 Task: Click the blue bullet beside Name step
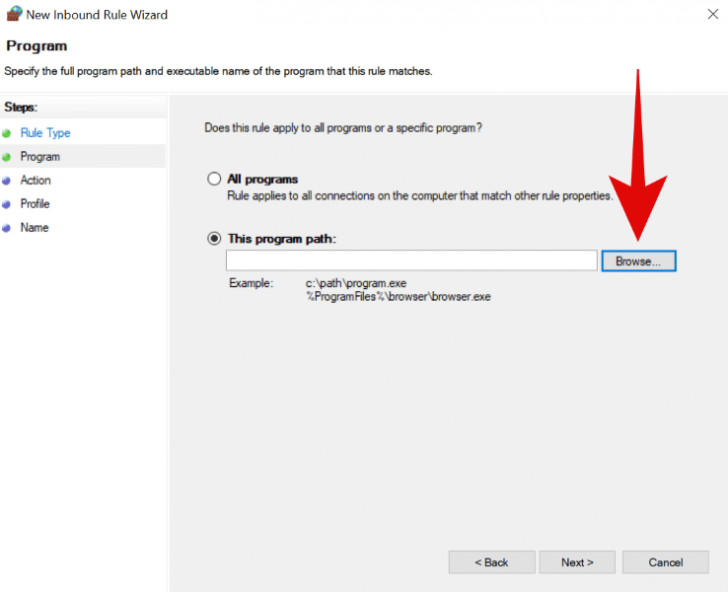(x=7, y=228)
